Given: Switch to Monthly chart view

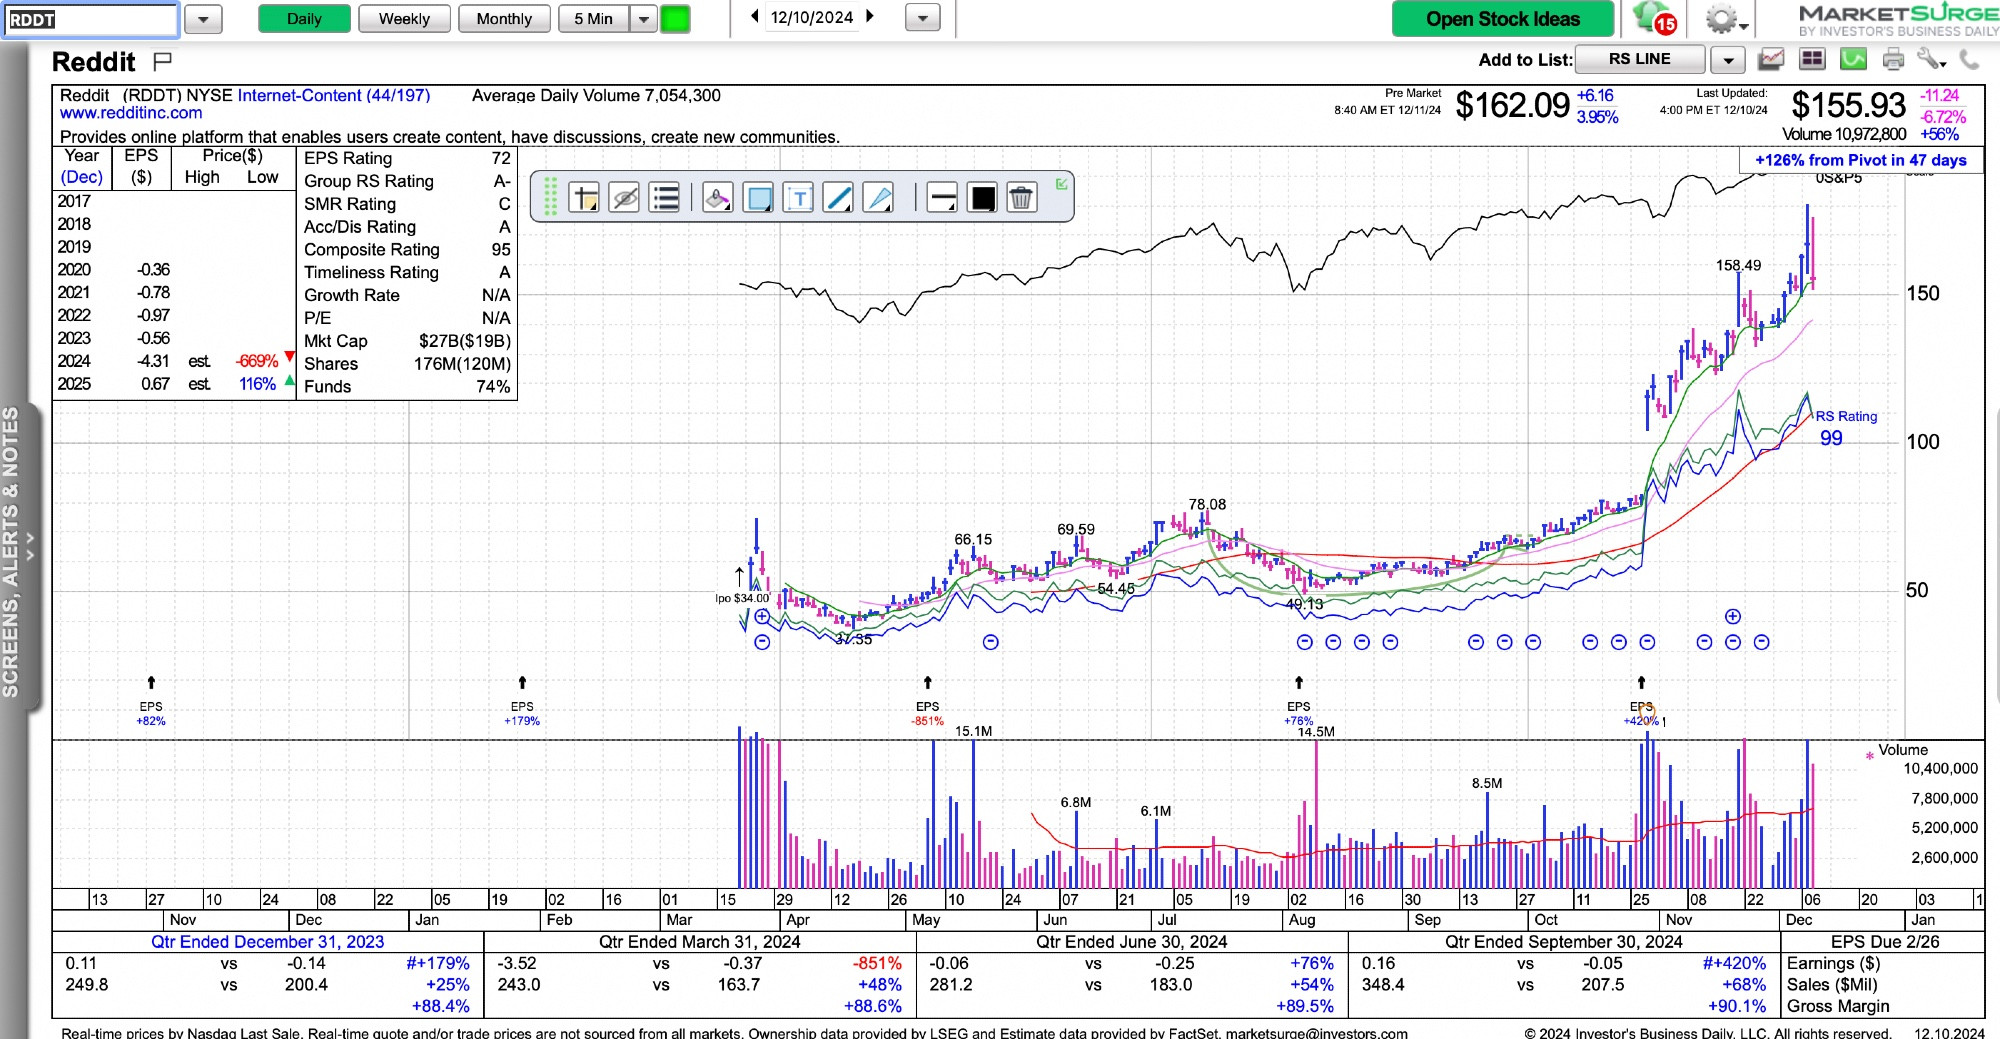Looking at the screenshot, I should coord(504,19).
